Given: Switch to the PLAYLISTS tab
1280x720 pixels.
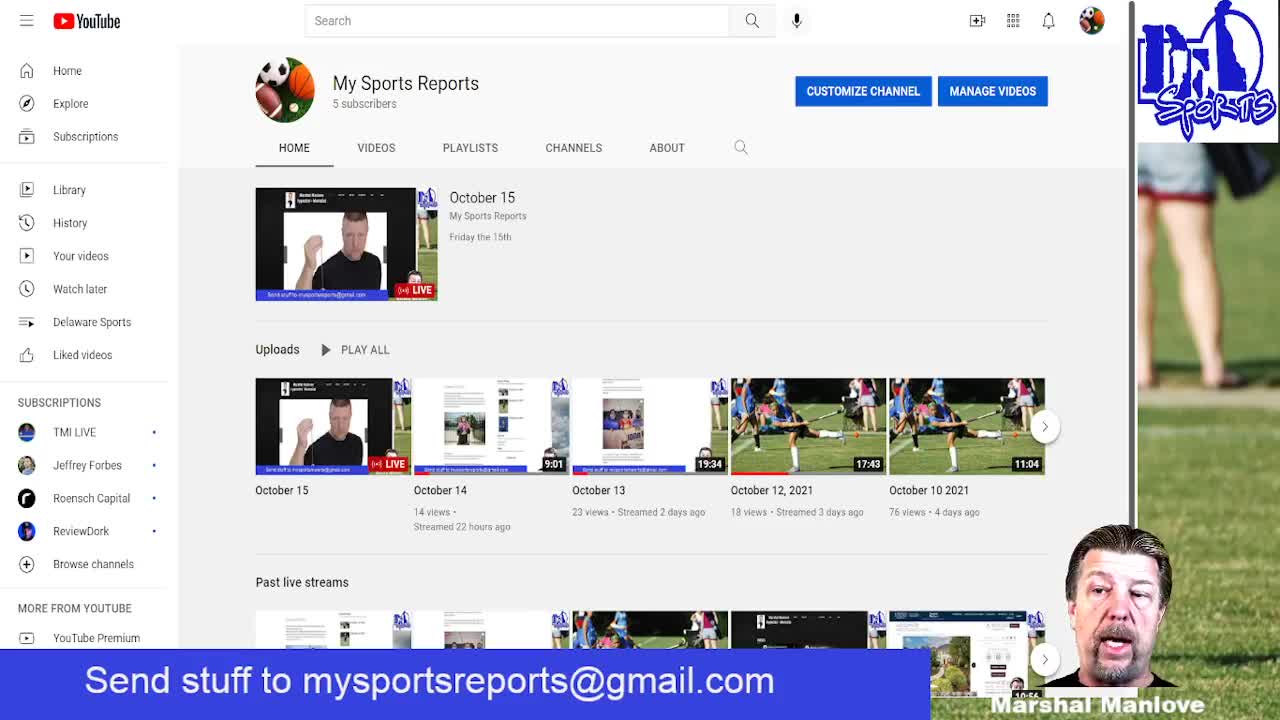Looking at the screenshot, I should (x=470, y=148).
